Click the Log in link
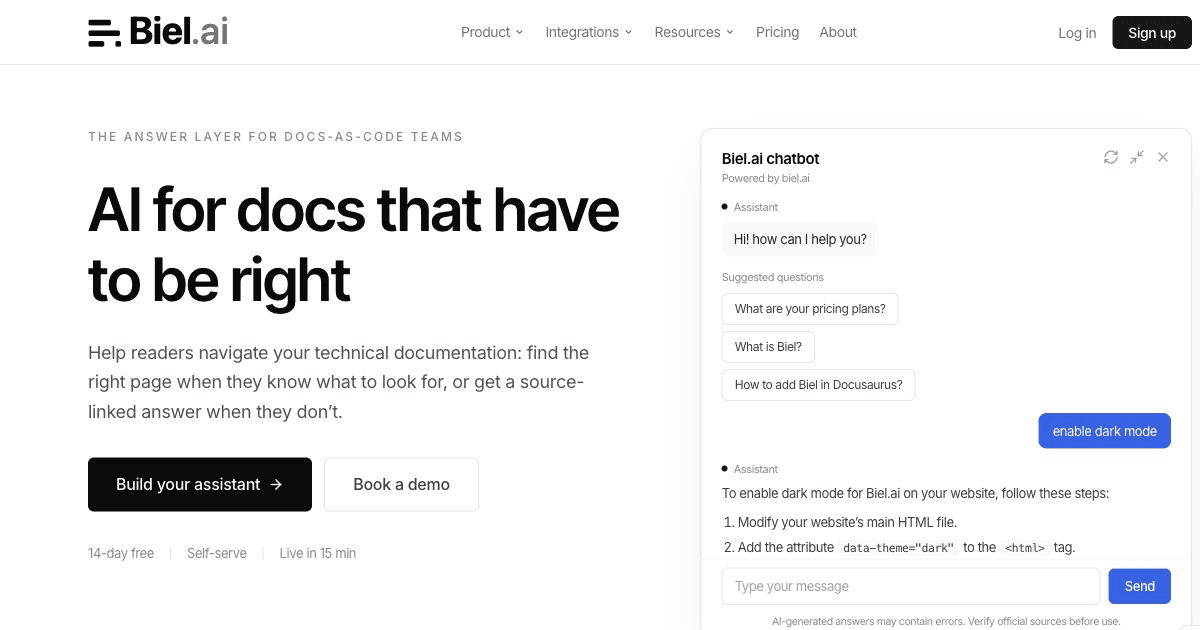This screenshot has width=1200, height=630. (1077, 33)
